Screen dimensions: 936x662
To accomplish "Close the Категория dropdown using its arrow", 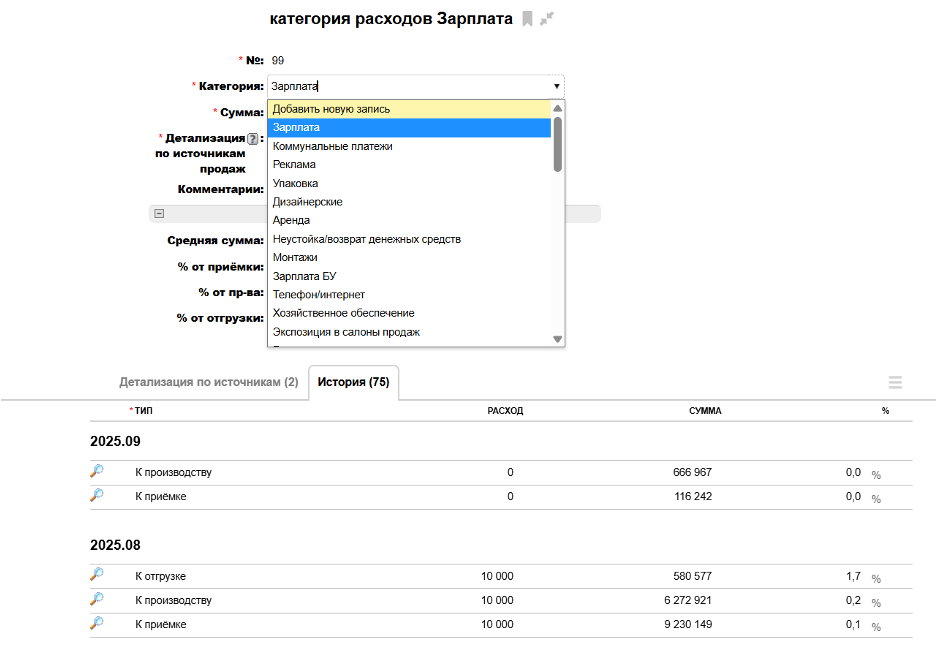I will (x=556, y=86).
